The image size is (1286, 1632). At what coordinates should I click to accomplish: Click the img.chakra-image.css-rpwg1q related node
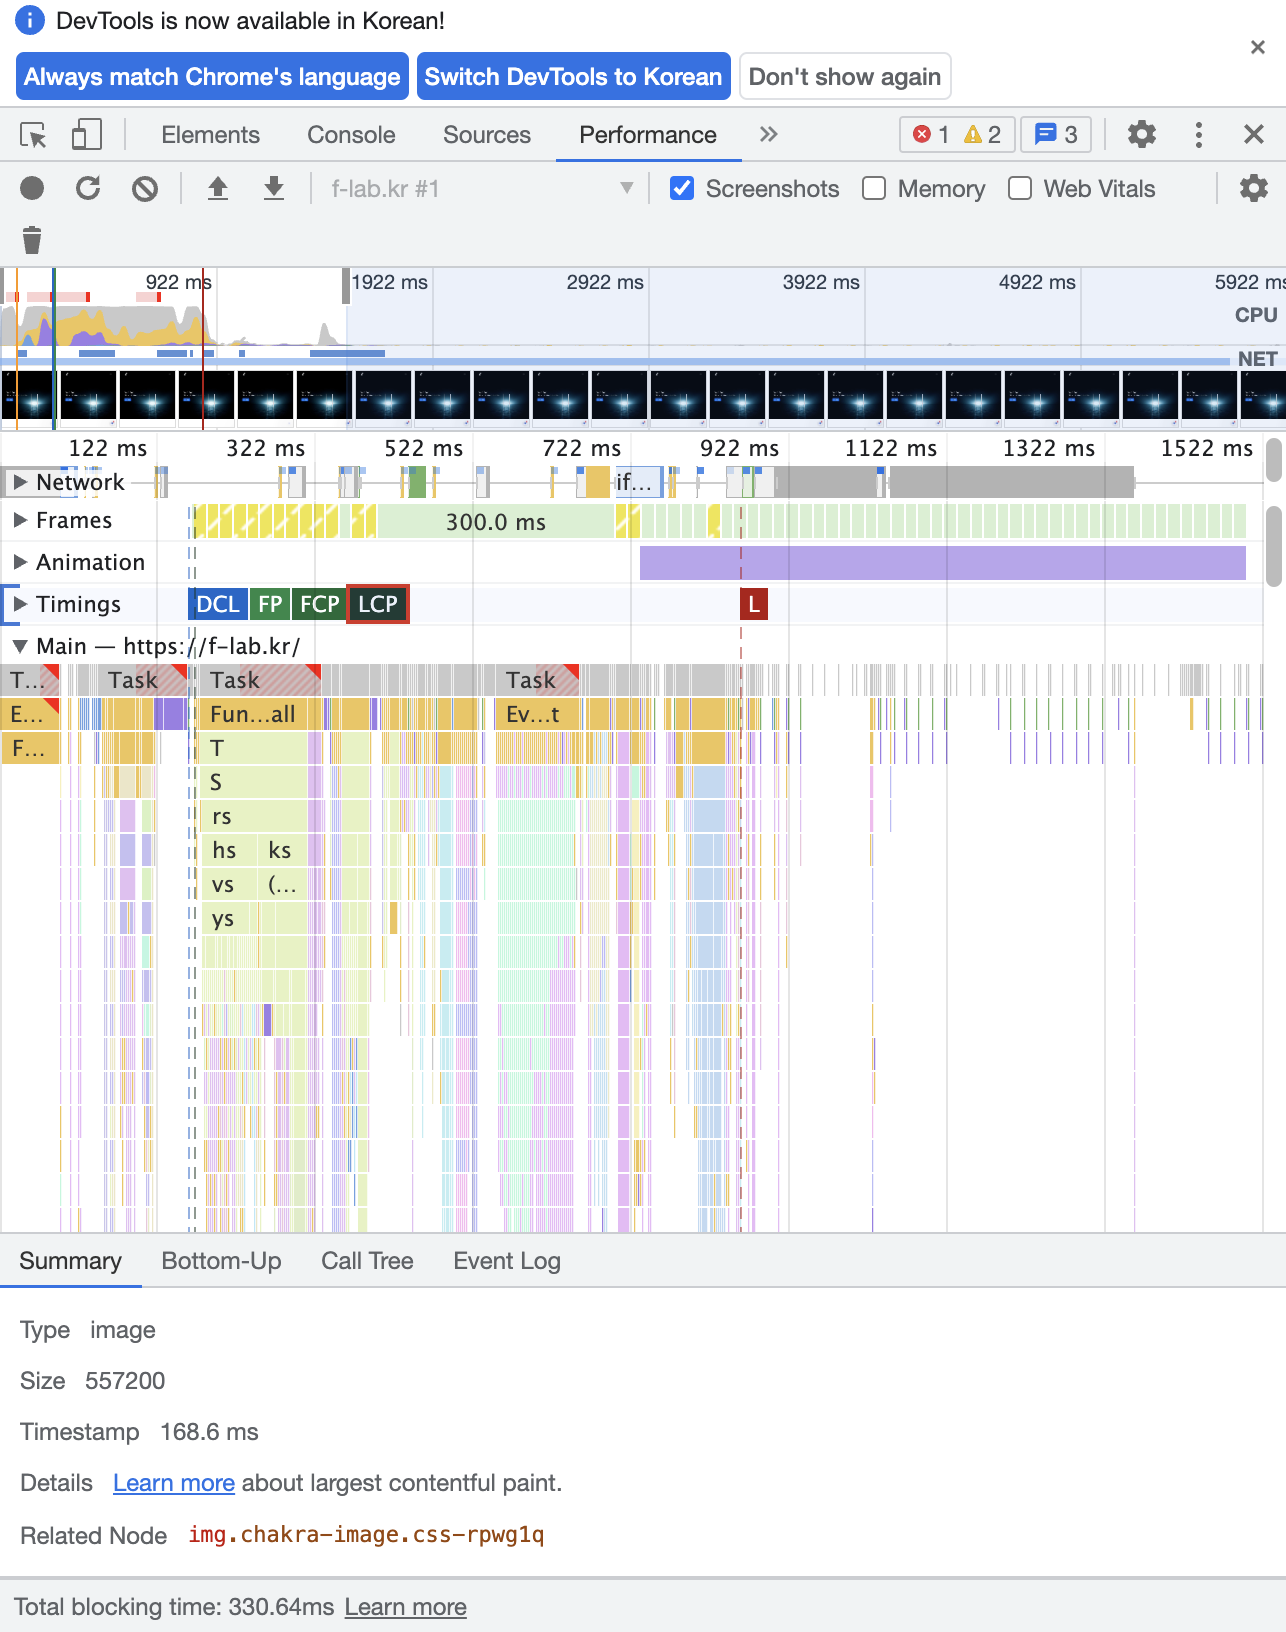[366, 1534]
